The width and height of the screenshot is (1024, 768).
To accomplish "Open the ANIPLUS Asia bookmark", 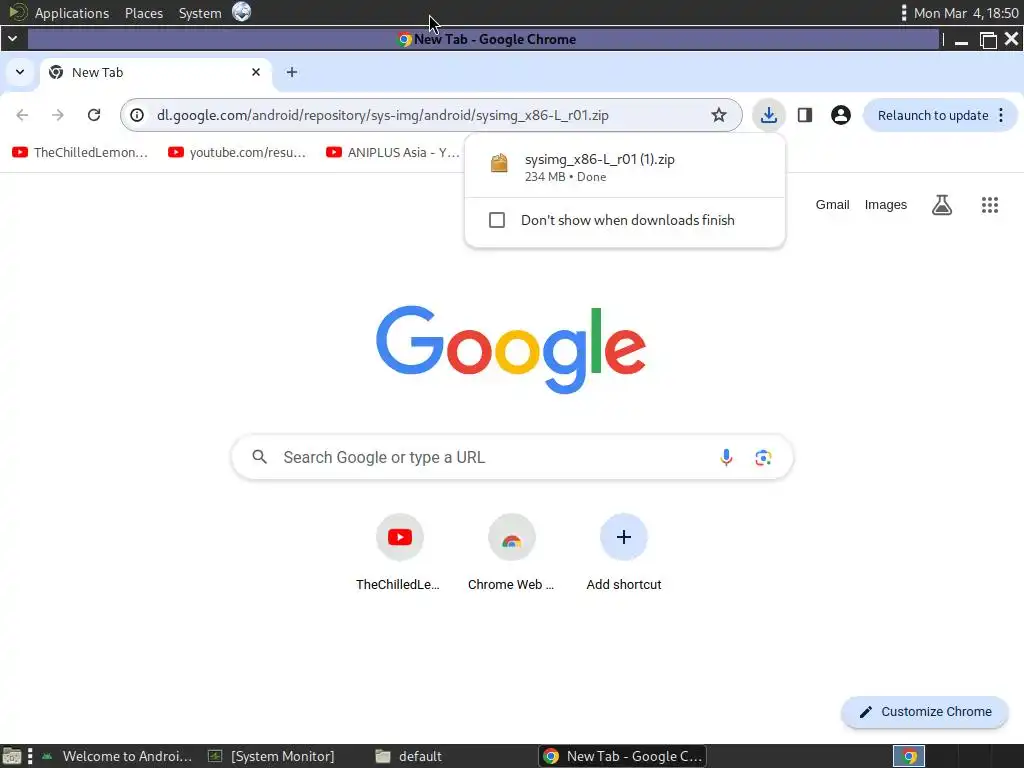I will [x=393, y=152].
